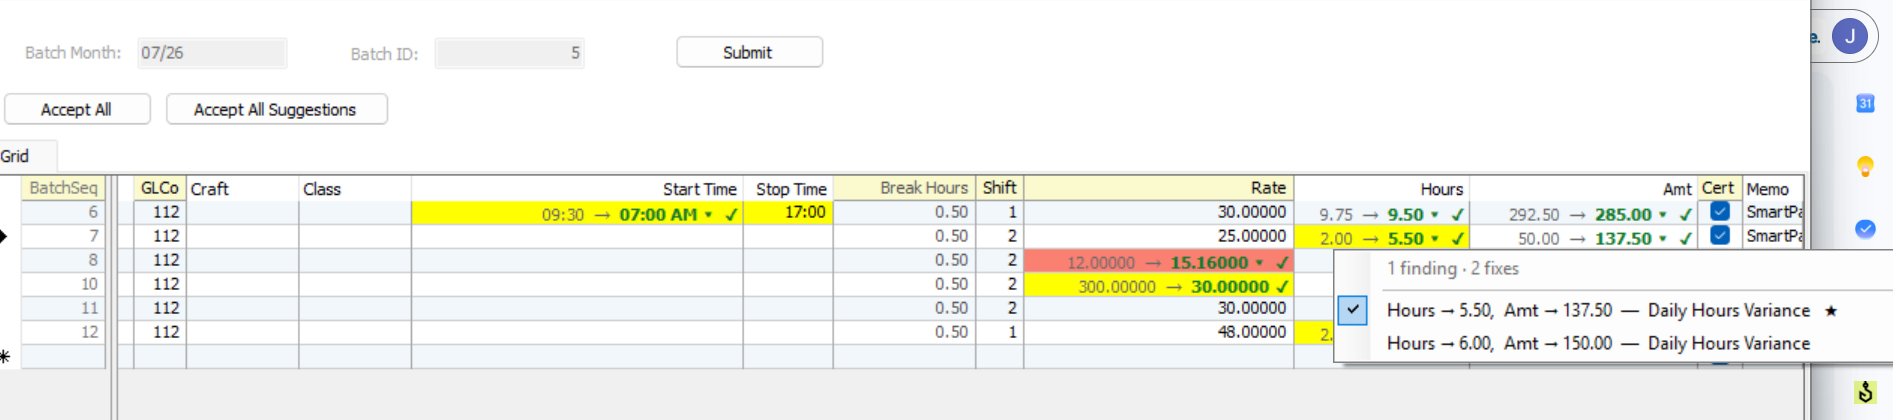Open dropdown arrow beside 285.00 amount
Screen dimensions: 1893x420
point(1662,215)
